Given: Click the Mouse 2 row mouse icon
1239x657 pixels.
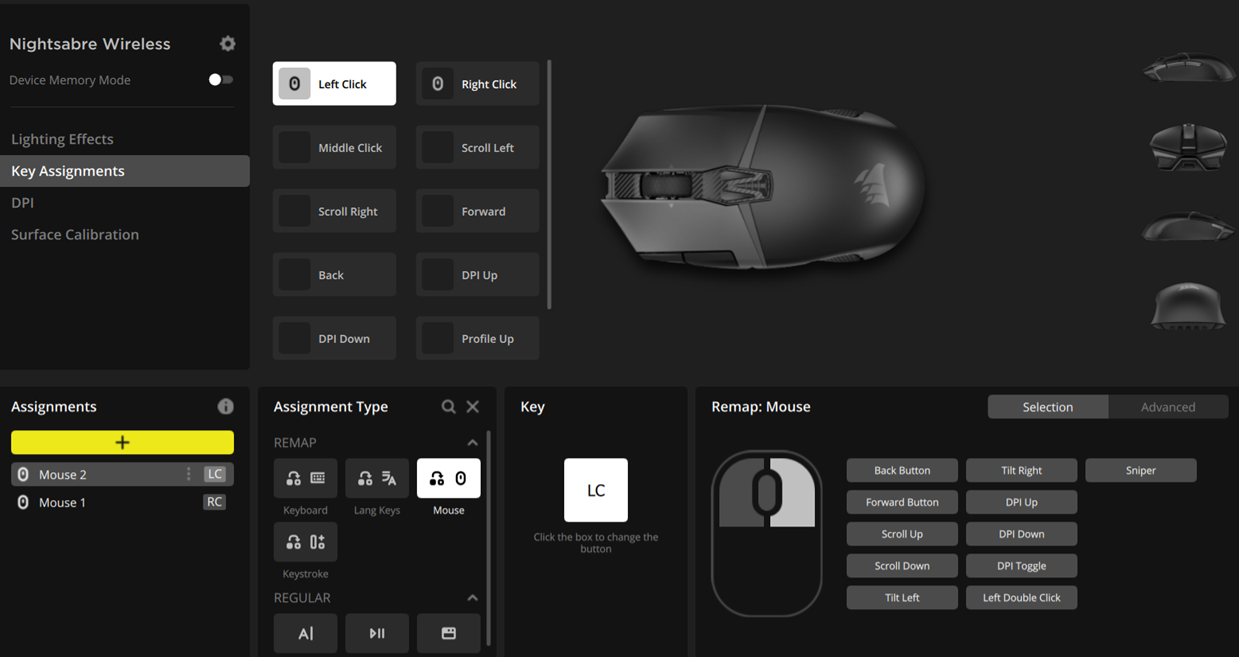Looking at the screenshot, I should click(23, 474).
